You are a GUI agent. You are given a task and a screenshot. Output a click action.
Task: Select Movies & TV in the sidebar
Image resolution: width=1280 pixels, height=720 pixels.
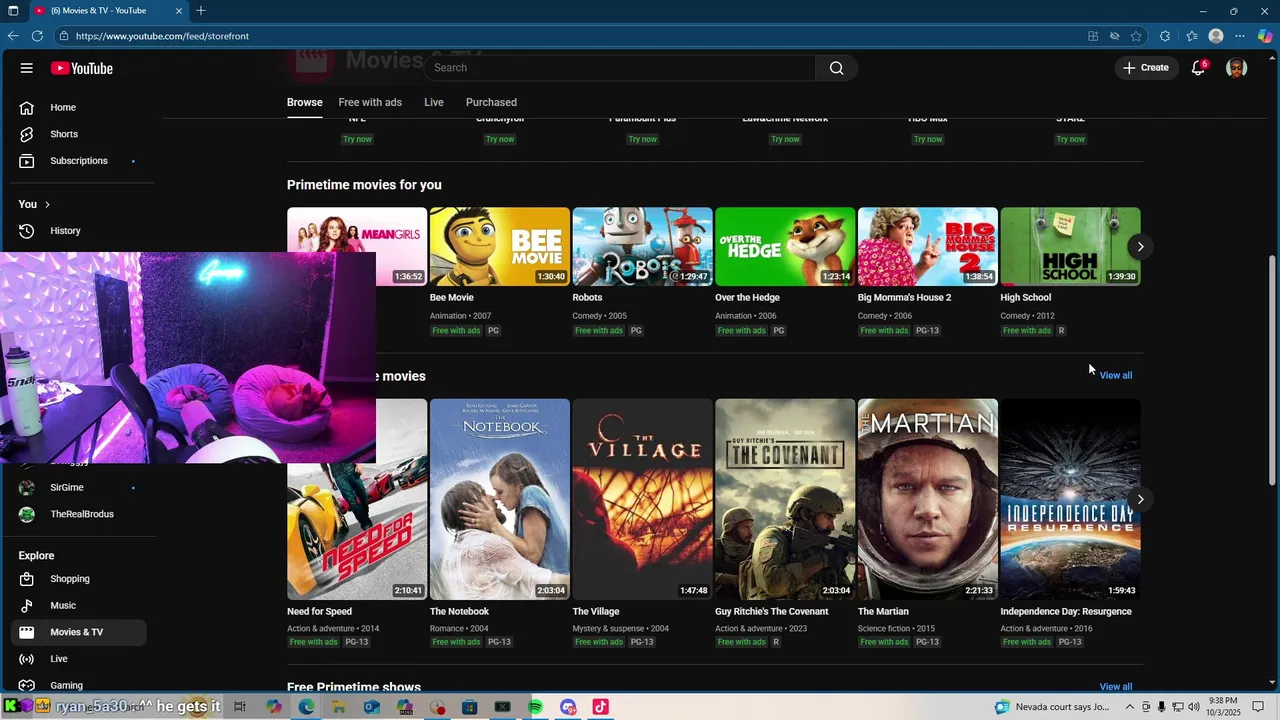pyautogui.click(x=78, y=632)
